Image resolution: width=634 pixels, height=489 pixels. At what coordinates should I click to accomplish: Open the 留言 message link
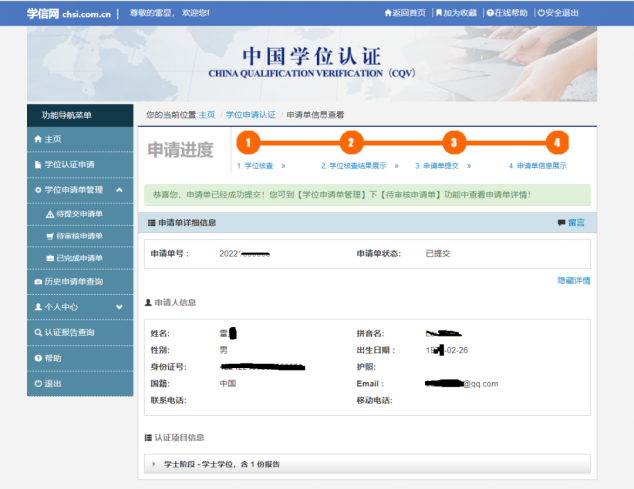click(571, 222)
